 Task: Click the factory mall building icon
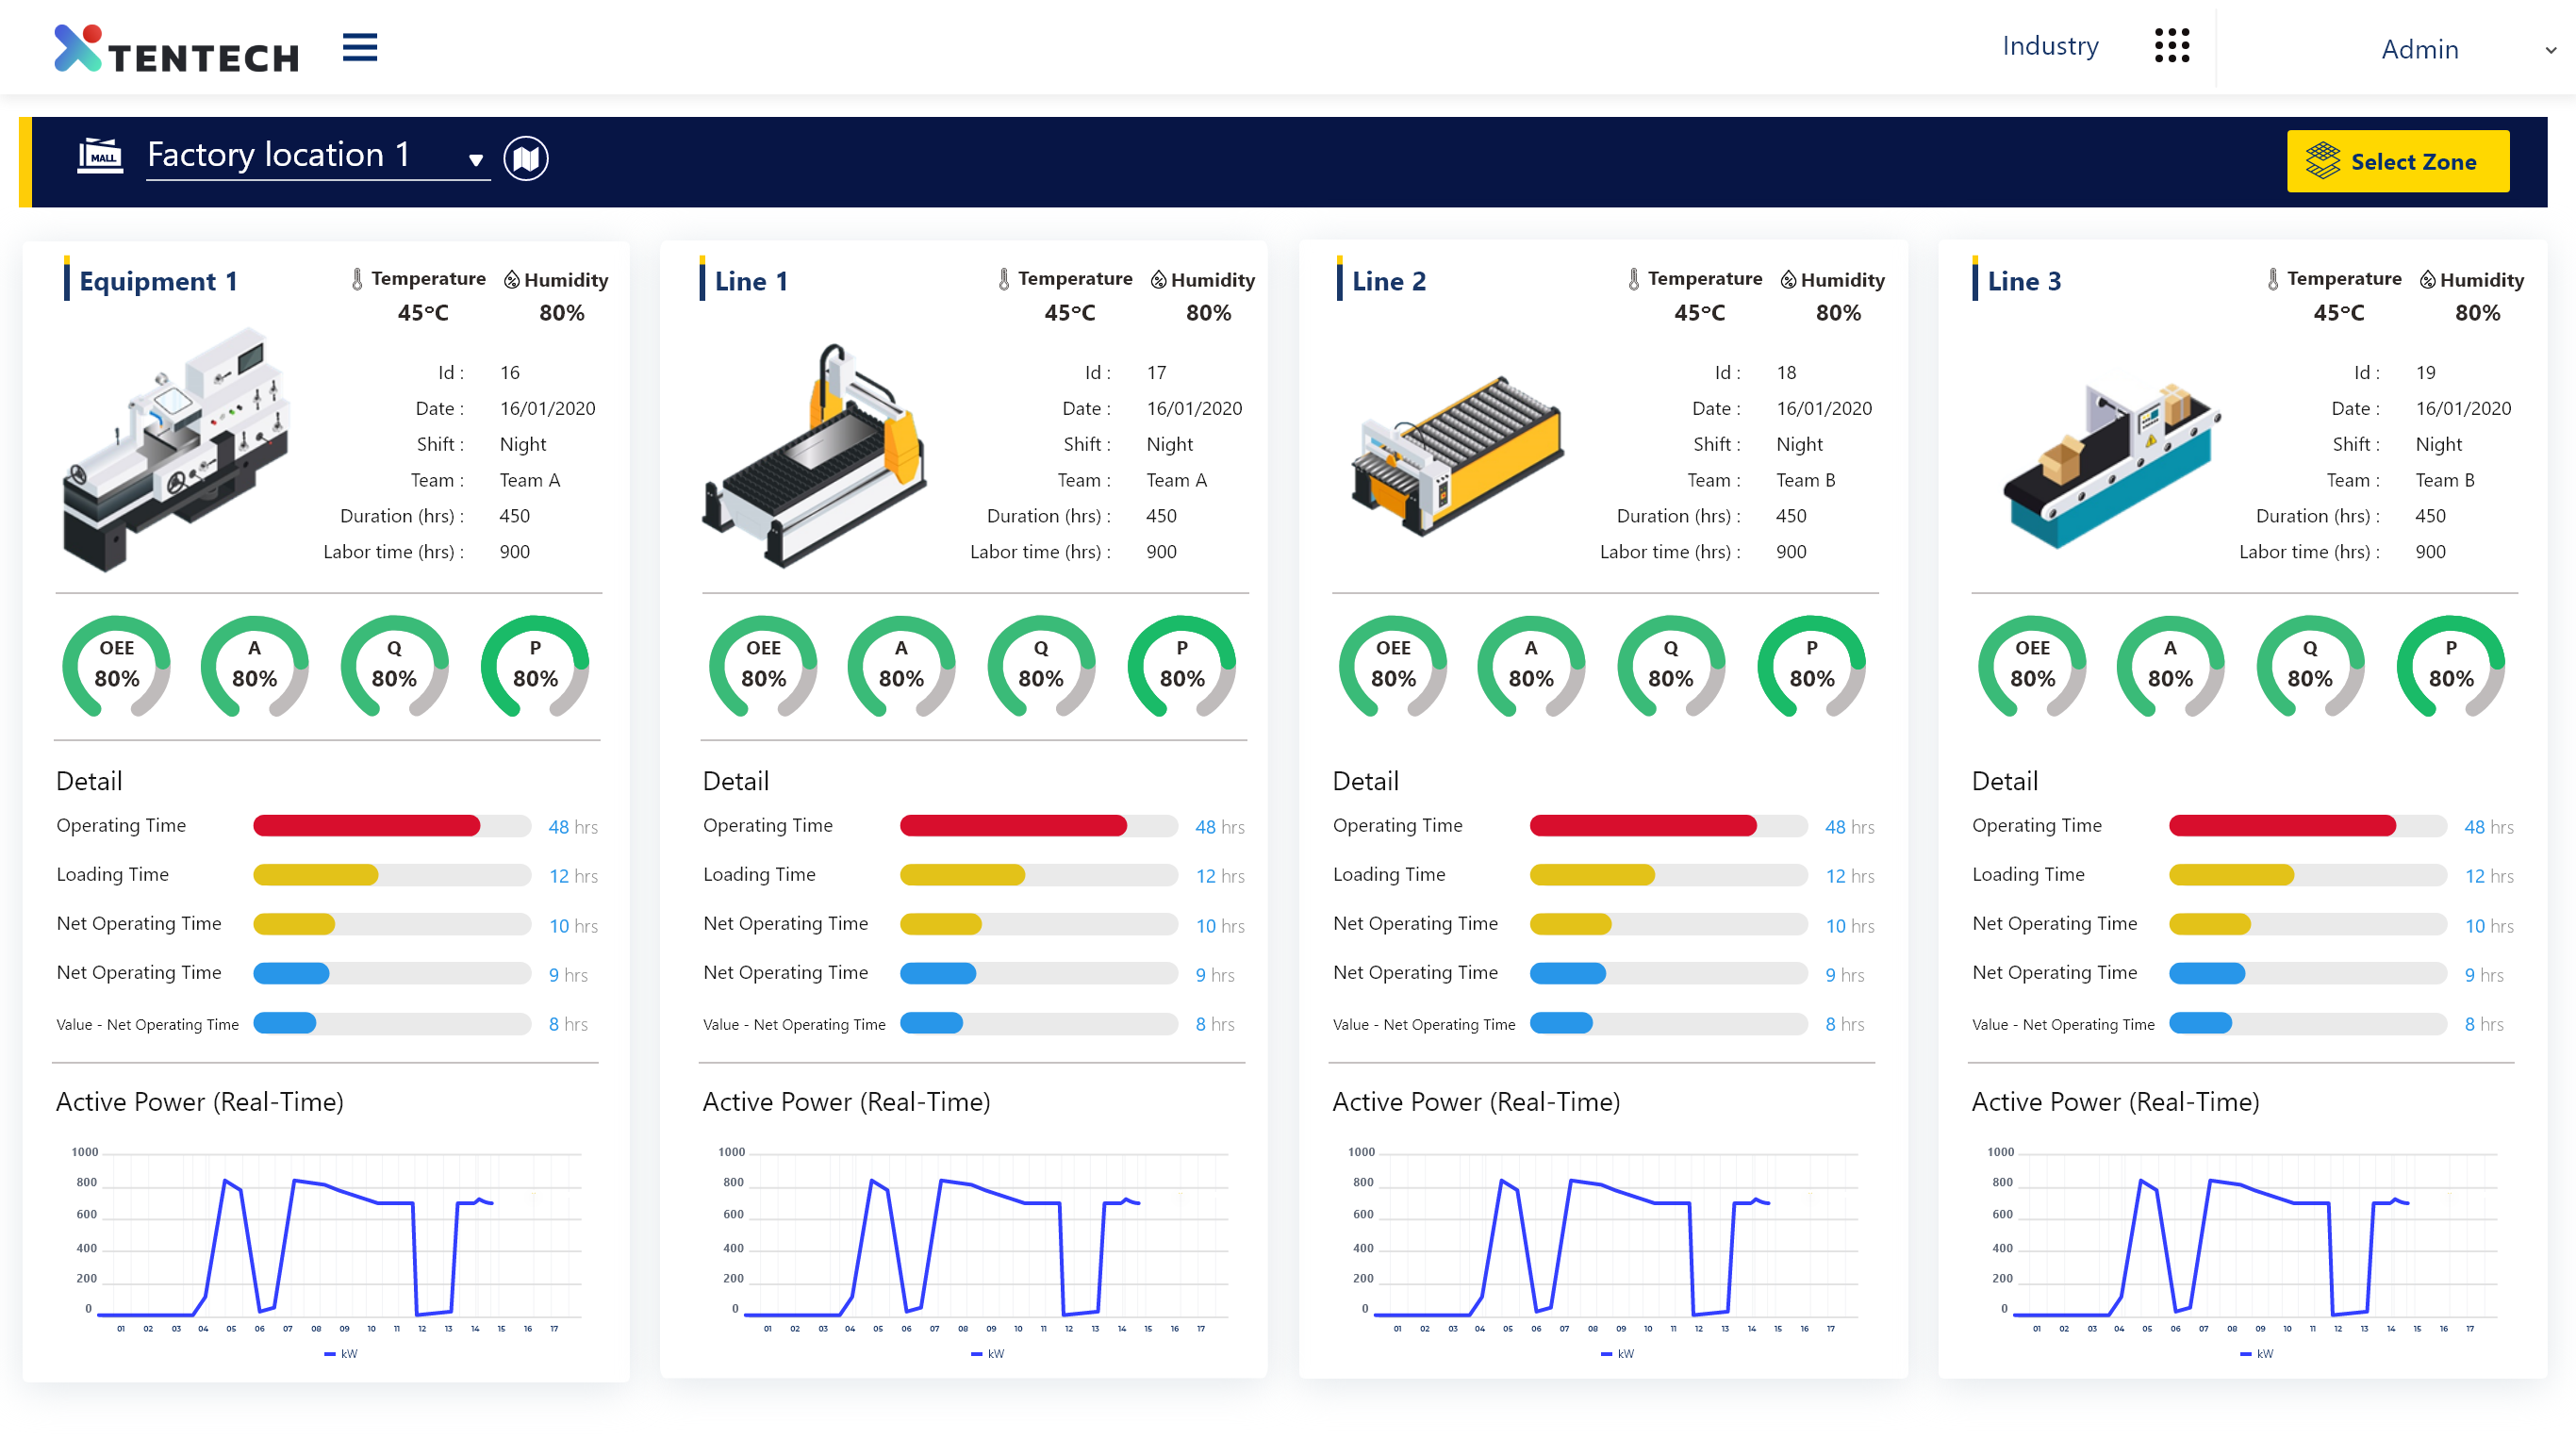pos(100,156)
